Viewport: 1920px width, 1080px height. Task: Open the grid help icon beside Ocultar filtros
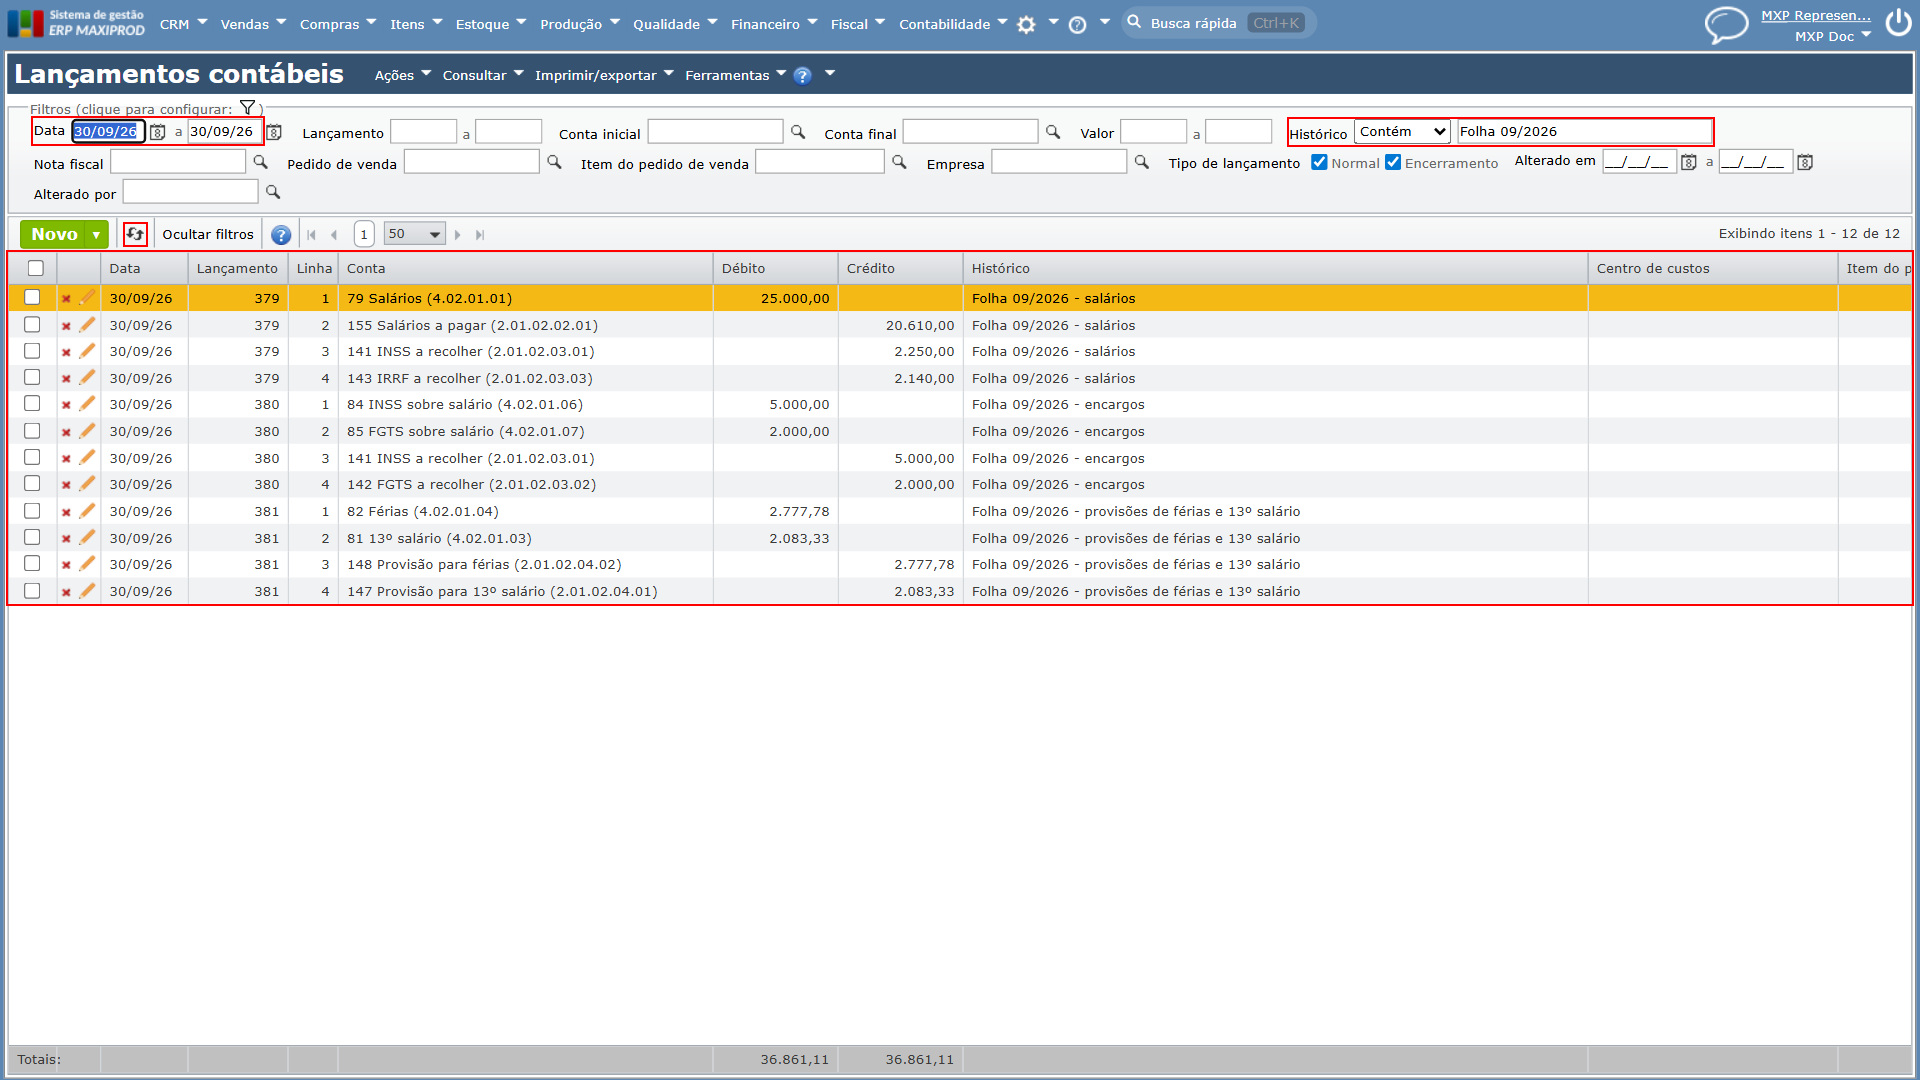tap(281, 235)
